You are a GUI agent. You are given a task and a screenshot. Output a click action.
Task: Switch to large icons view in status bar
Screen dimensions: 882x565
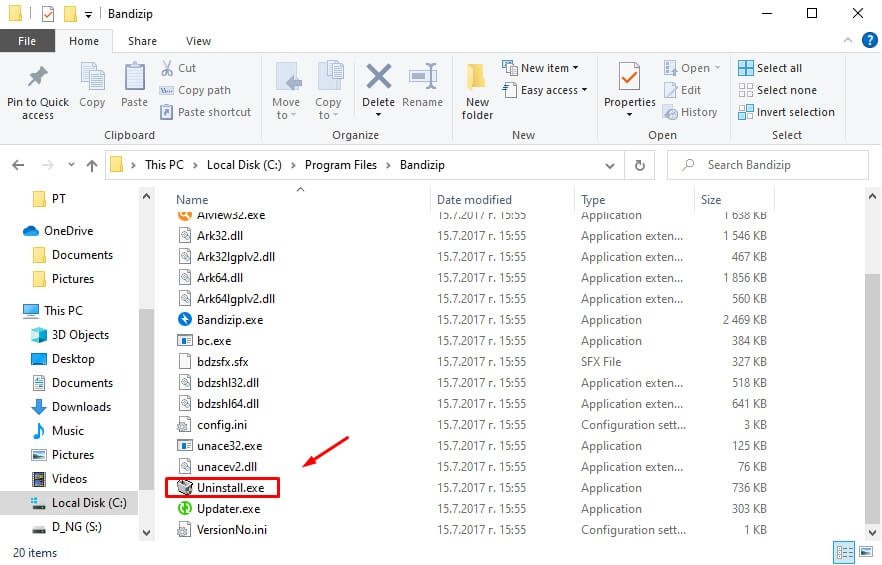coord(866,552)
